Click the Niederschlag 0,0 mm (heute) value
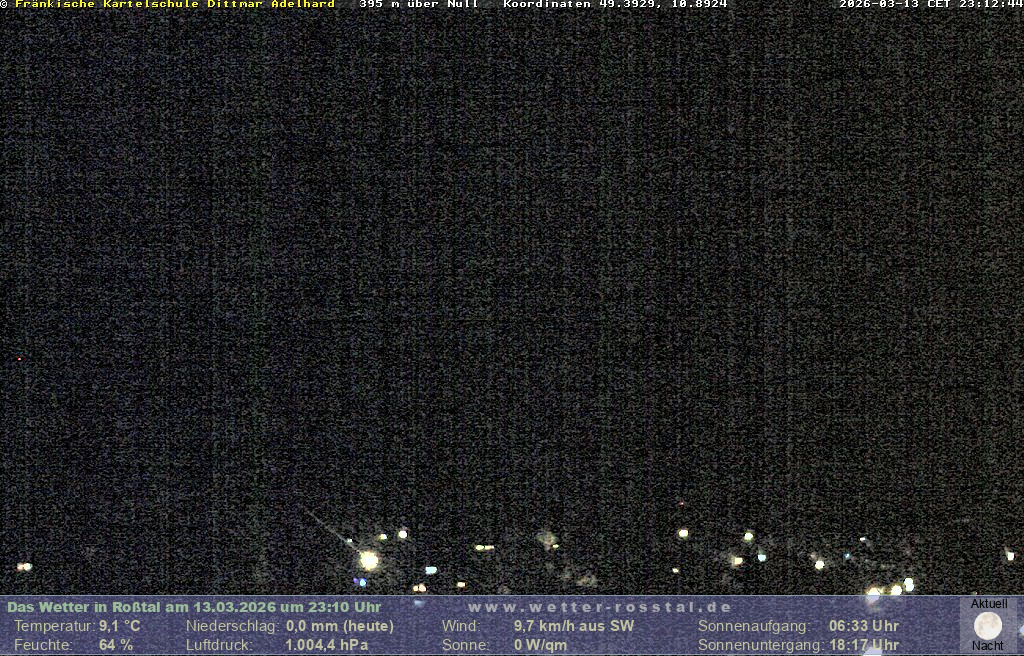 tap(339, 626)
